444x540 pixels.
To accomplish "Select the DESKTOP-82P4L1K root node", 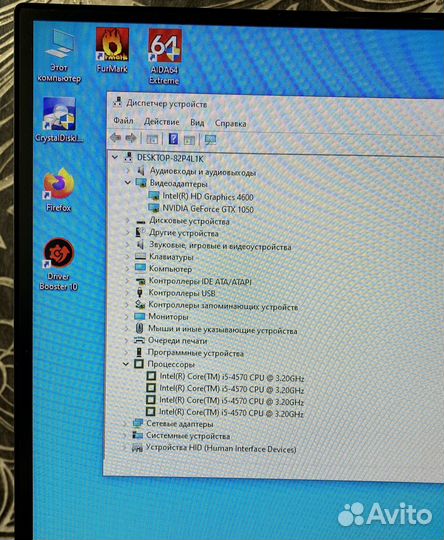I will [170, 158].
